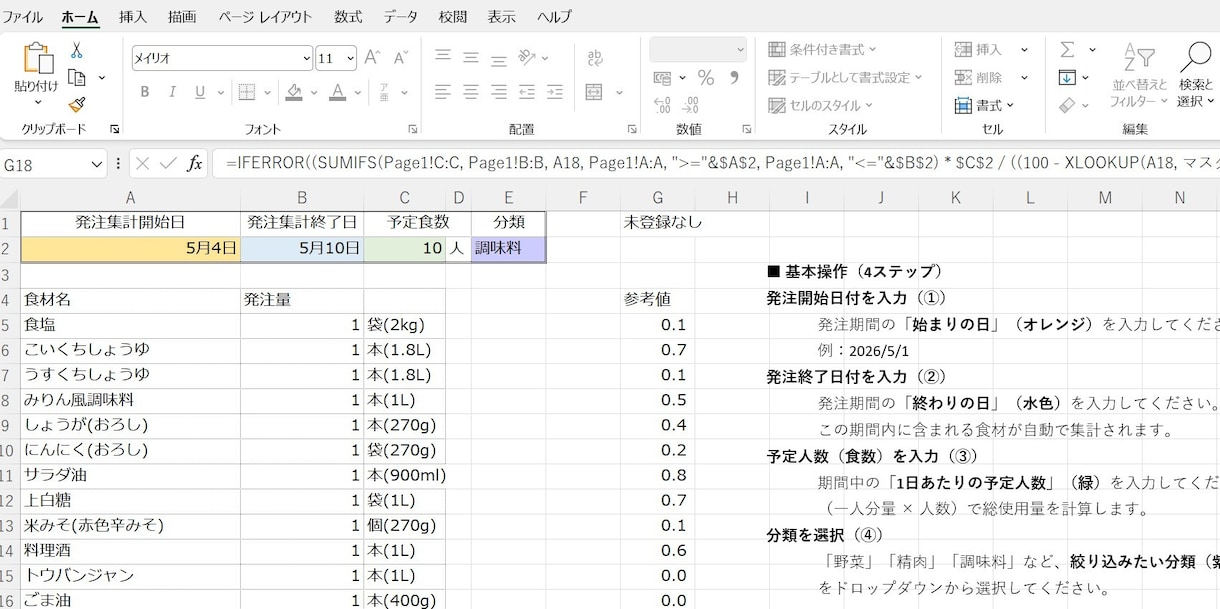Image resolution: width=1220 pixels, height=609 pixels.
Task: Click in the formula bar showing IFERROR formula
Action: (x=715, y=163)
